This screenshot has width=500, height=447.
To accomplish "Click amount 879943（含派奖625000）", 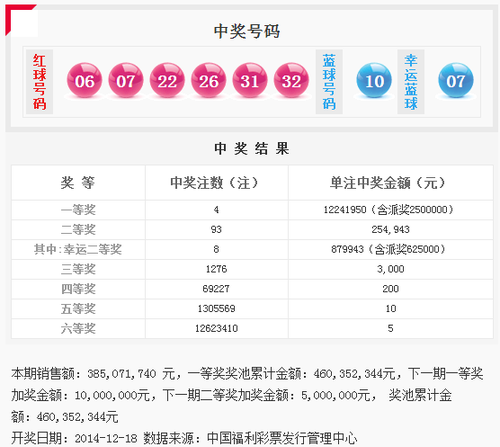I will tap(388, 249).
